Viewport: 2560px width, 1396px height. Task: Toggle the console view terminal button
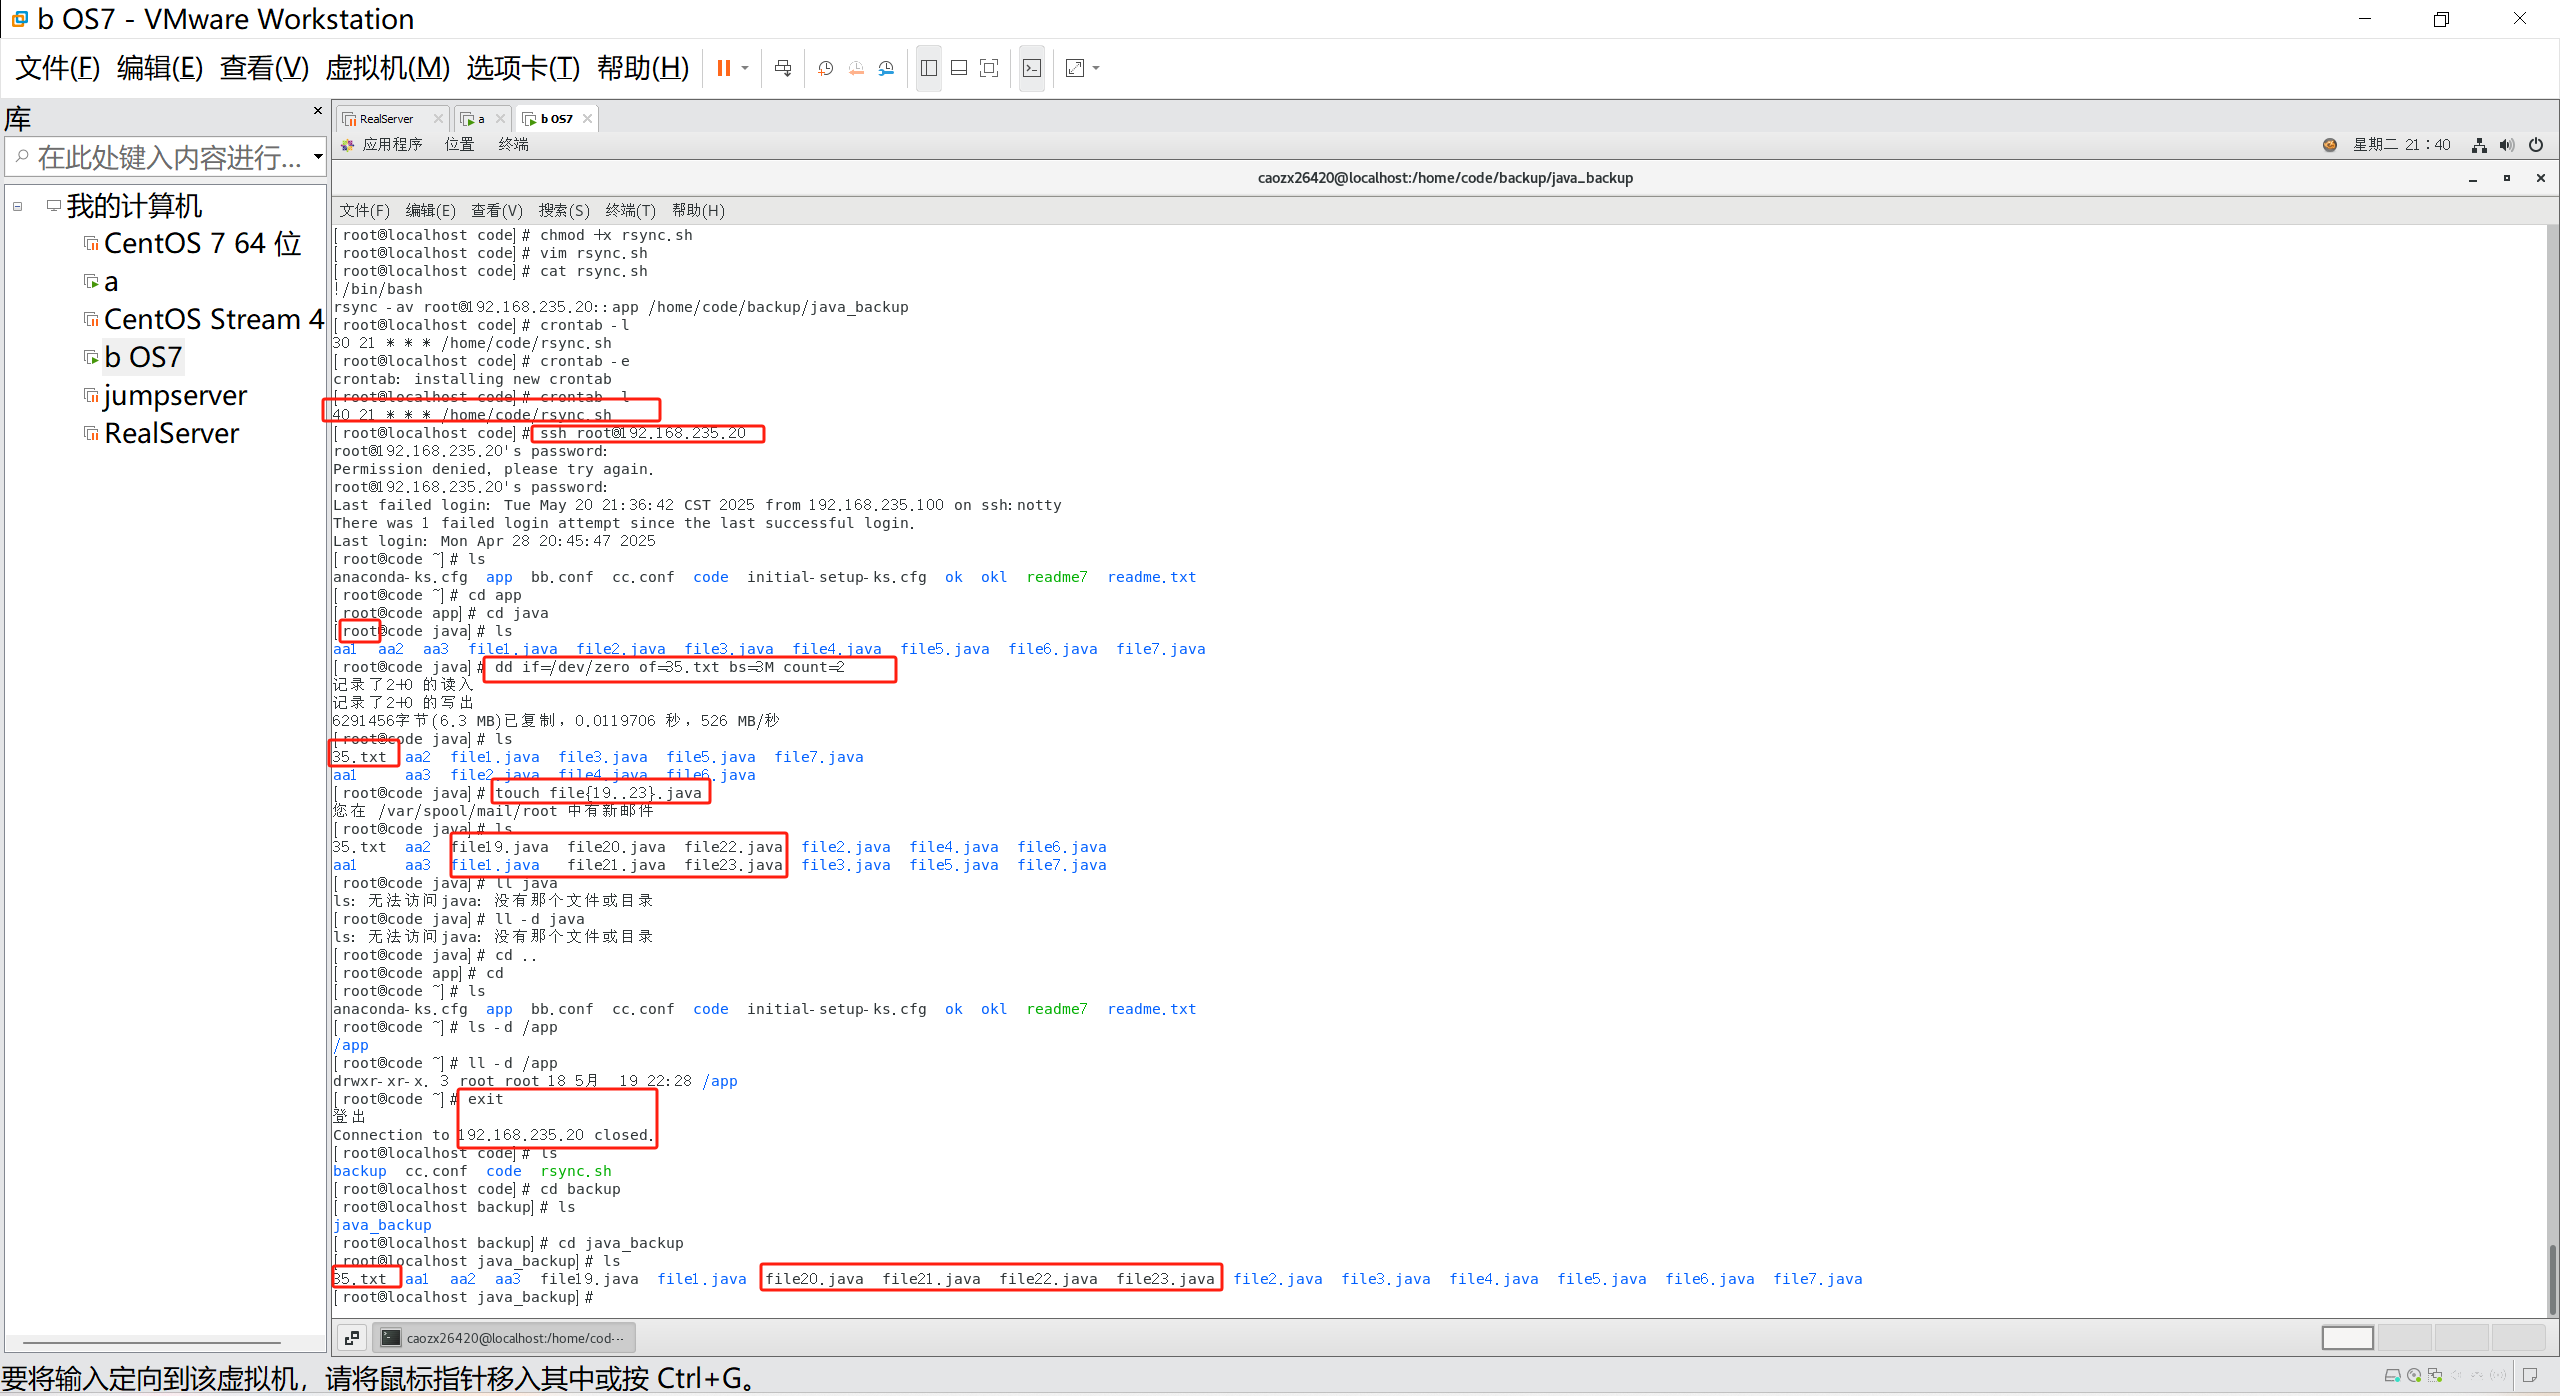[x=1032, y=68]
